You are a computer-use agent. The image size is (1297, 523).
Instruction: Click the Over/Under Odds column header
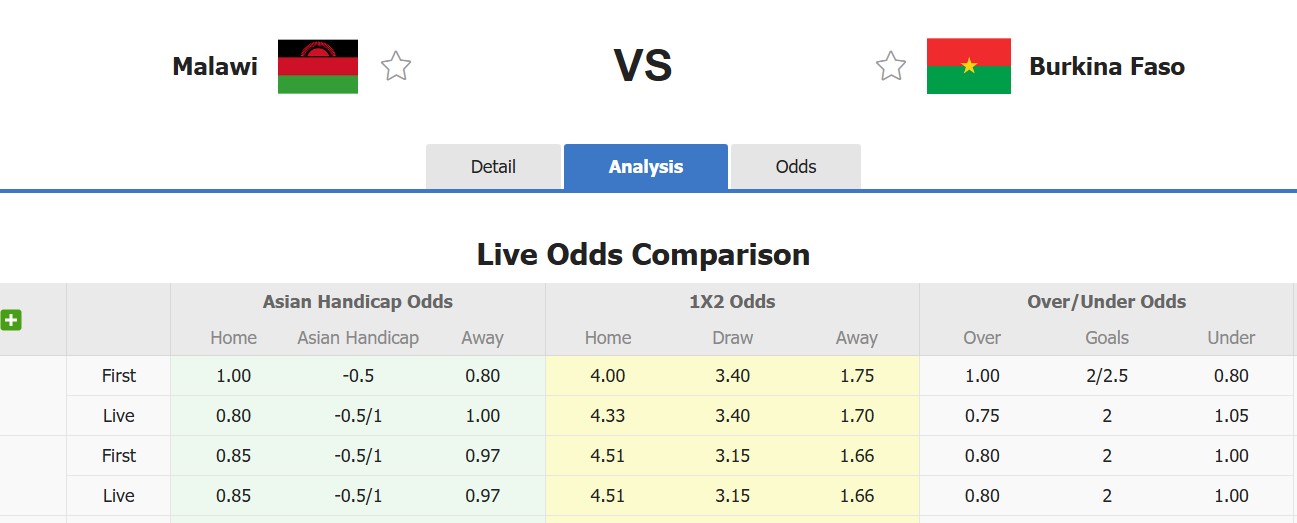point(1106,301)
